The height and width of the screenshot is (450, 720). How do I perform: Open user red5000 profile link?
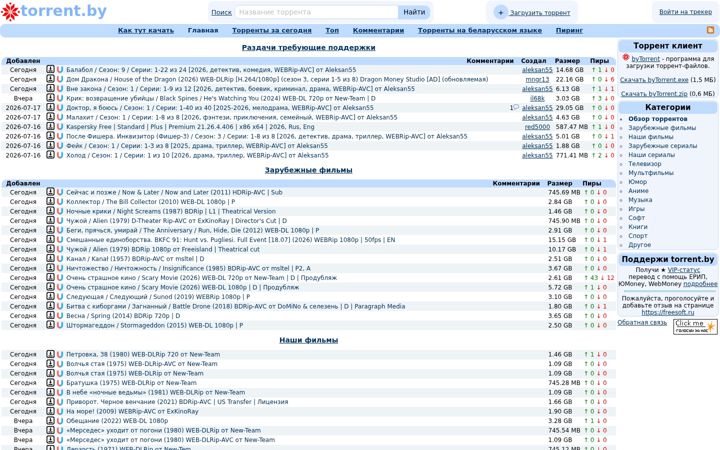(x=537, y=126)
